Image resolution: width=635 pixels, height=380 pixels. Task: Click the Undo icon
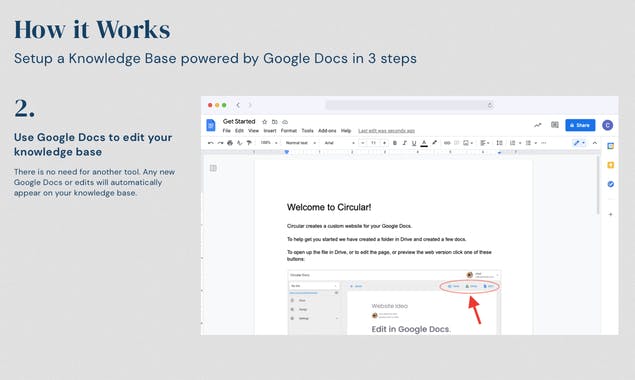click(211, 143)
